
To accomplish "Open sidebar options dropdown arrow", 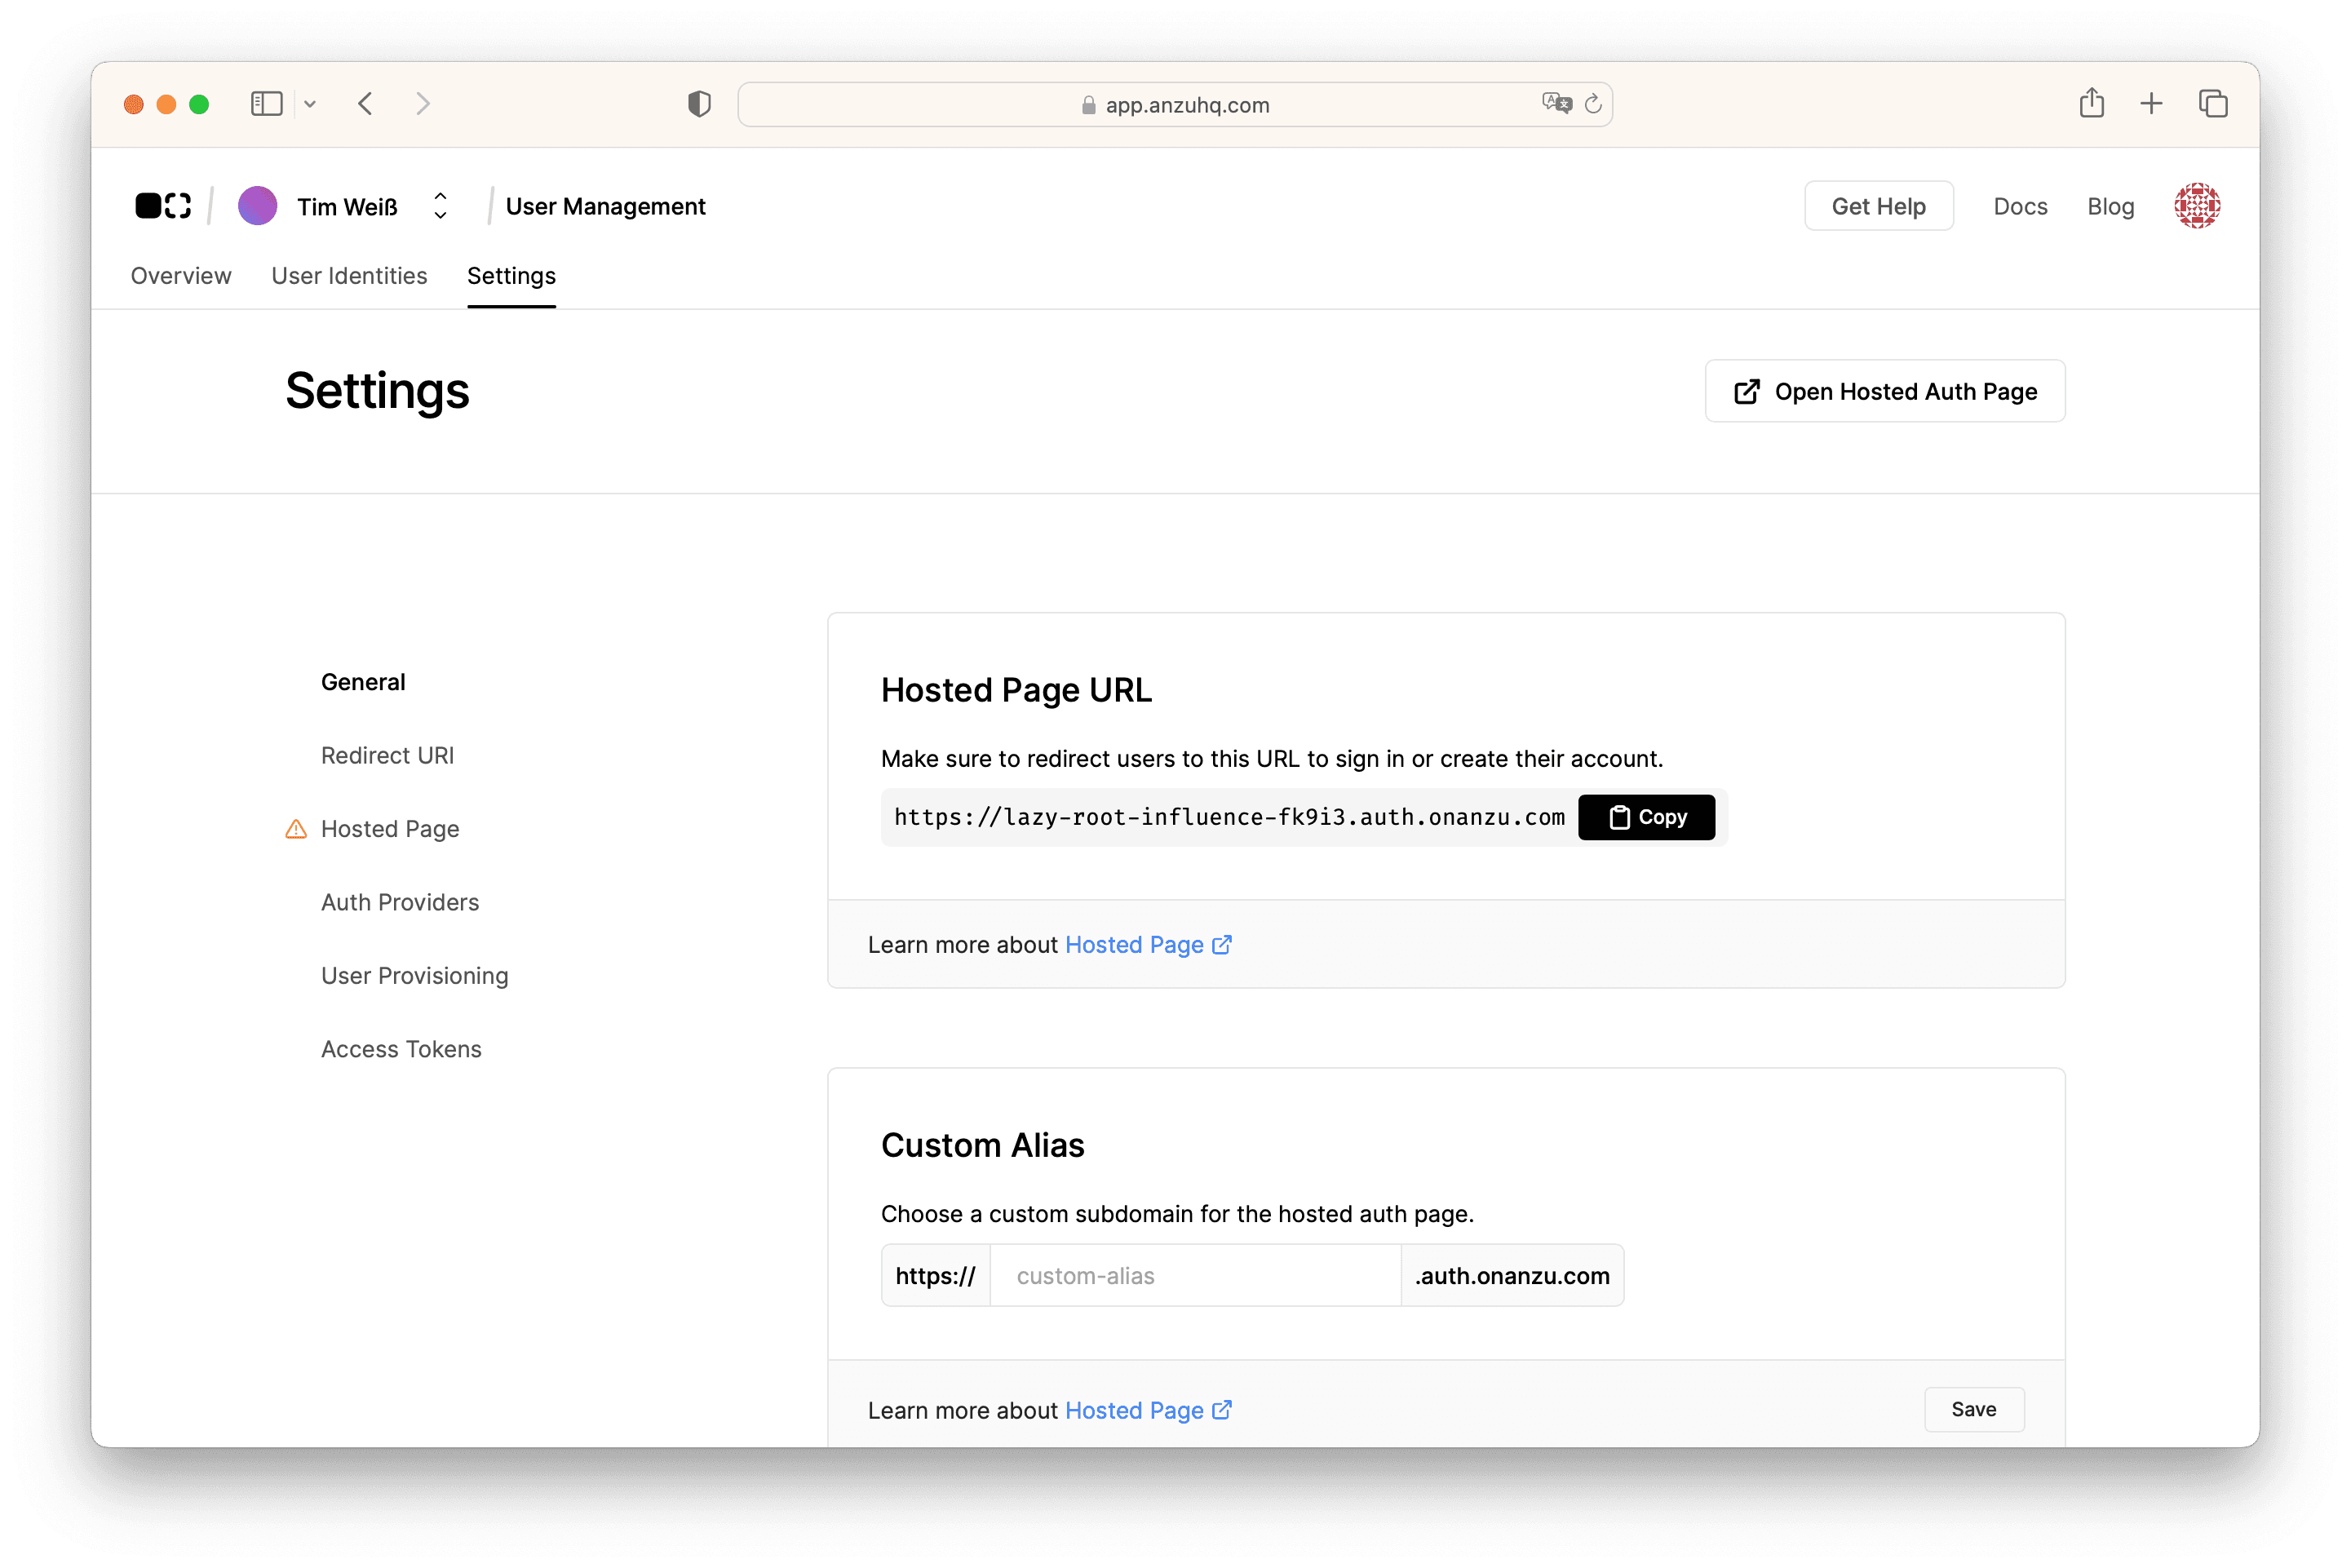I will click(310, 104).
